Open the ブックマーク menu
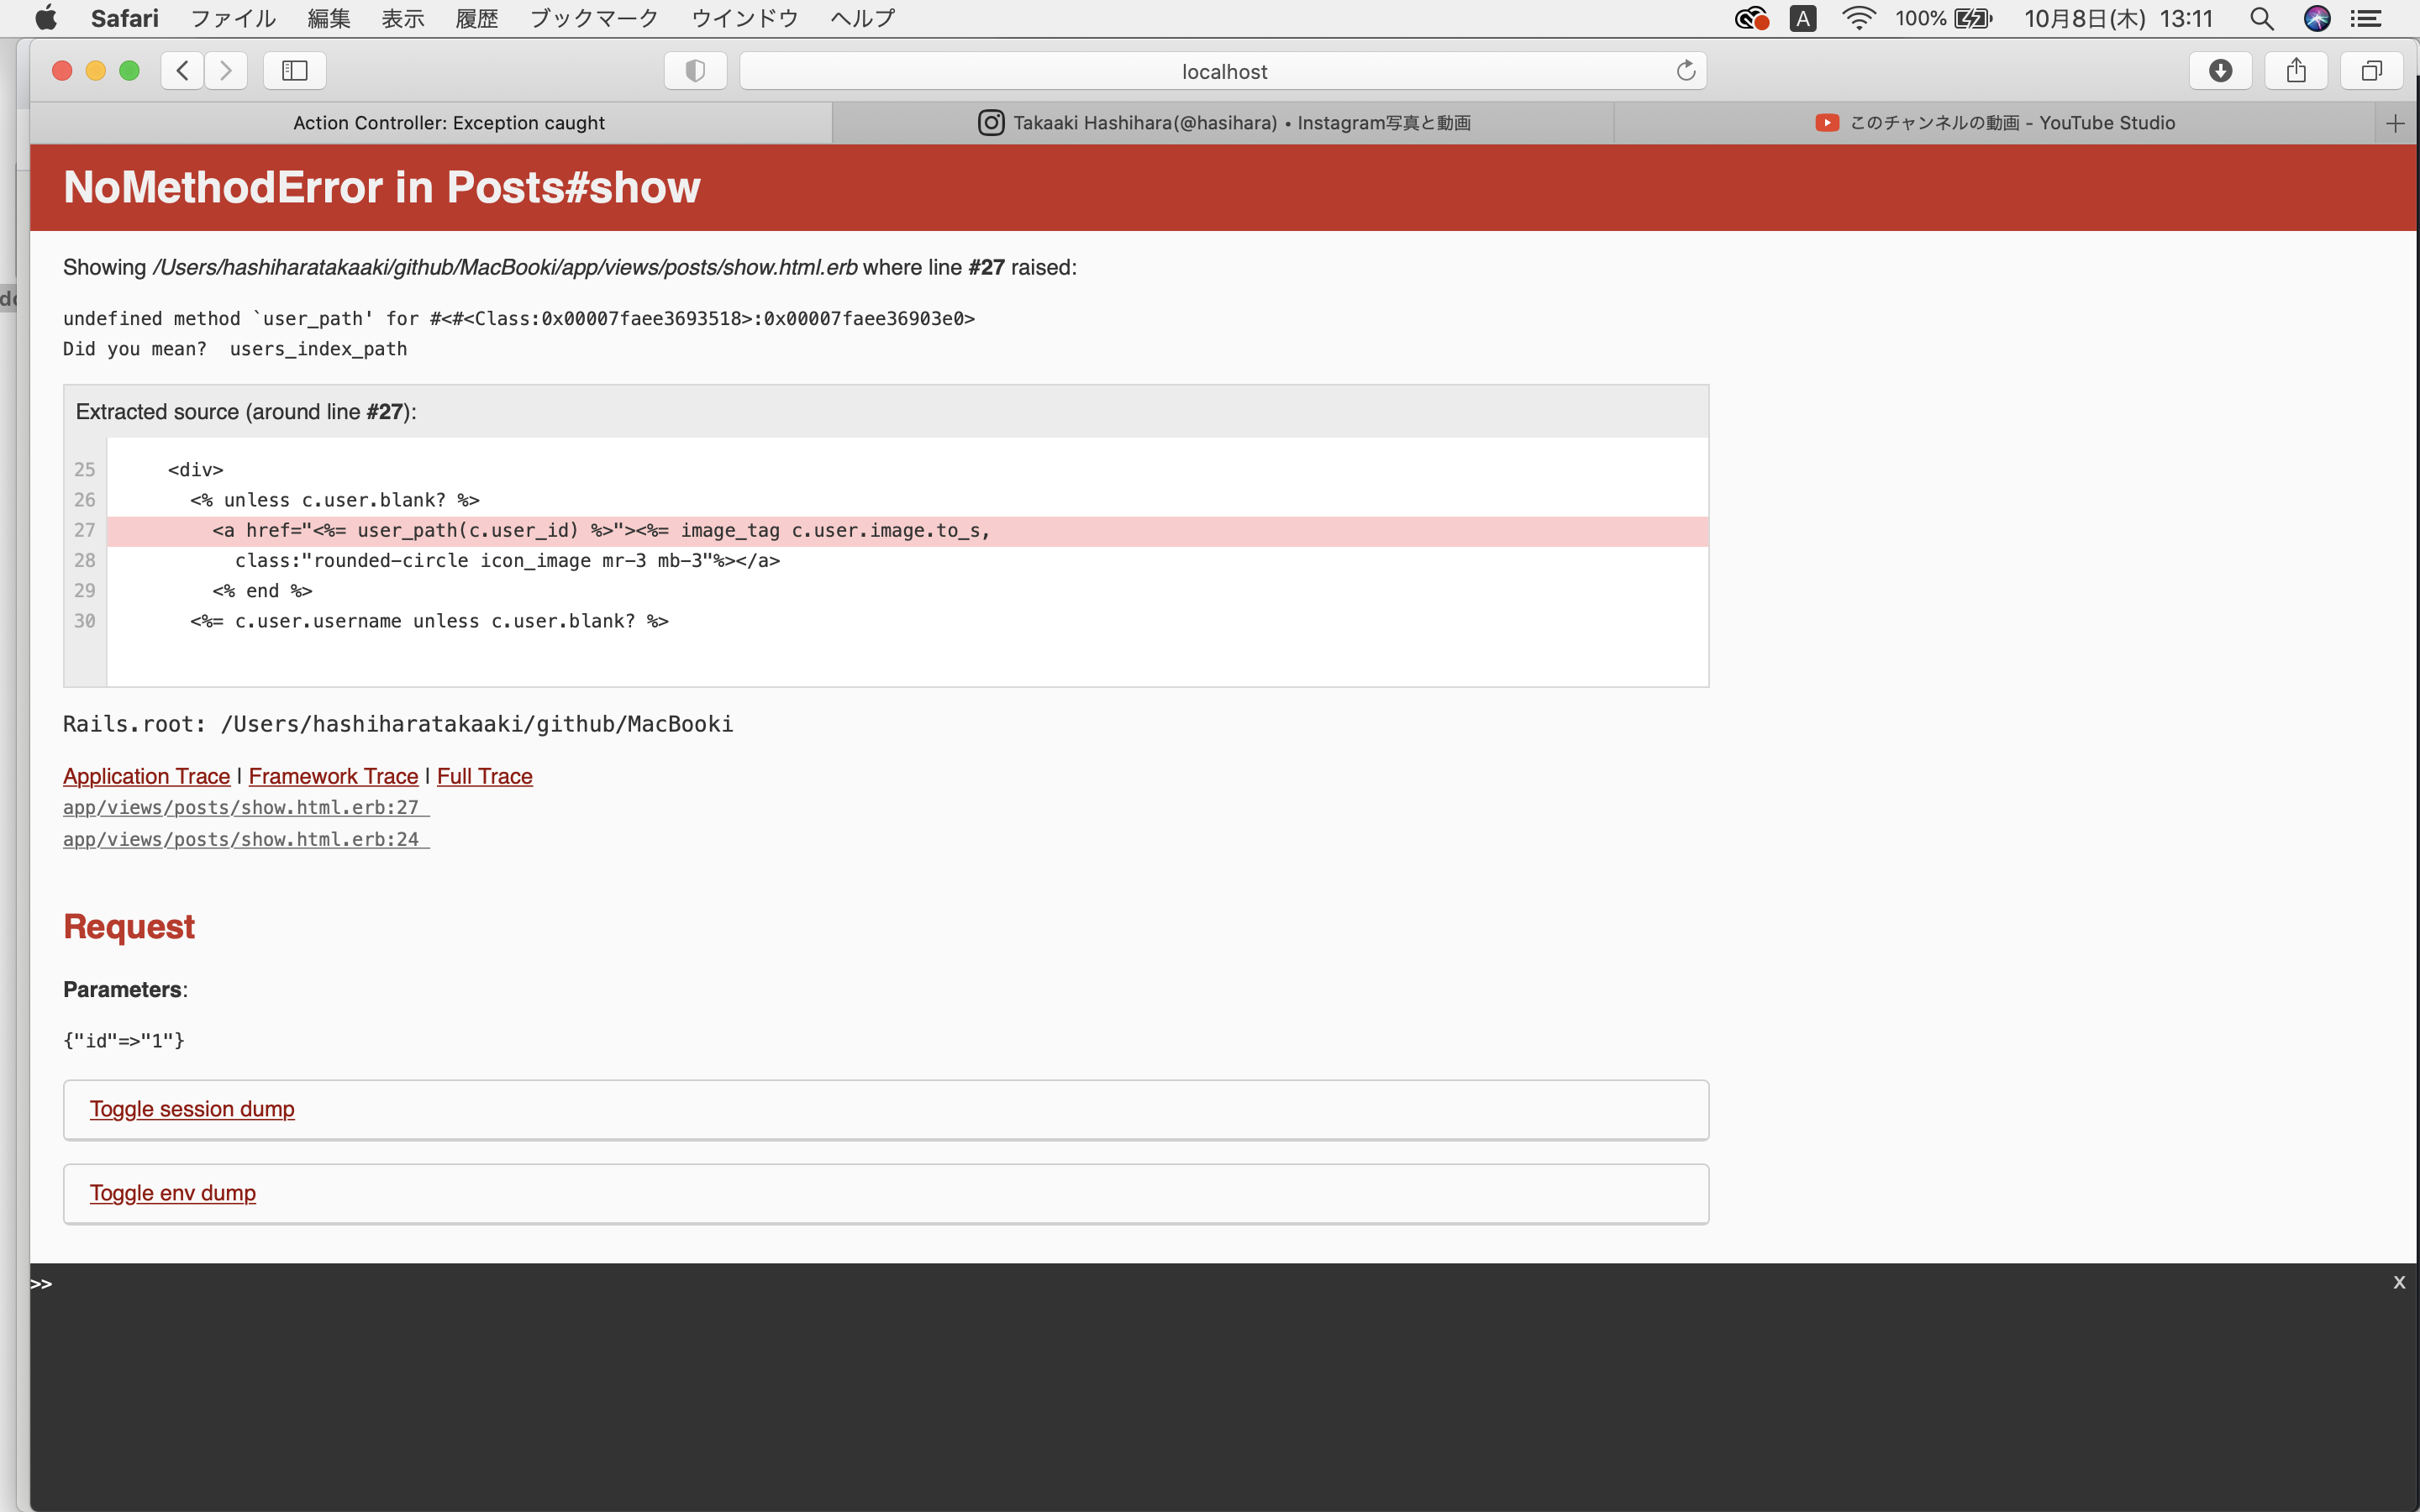This screenshot has width=2420, height=1512. (x=593, y=18)
